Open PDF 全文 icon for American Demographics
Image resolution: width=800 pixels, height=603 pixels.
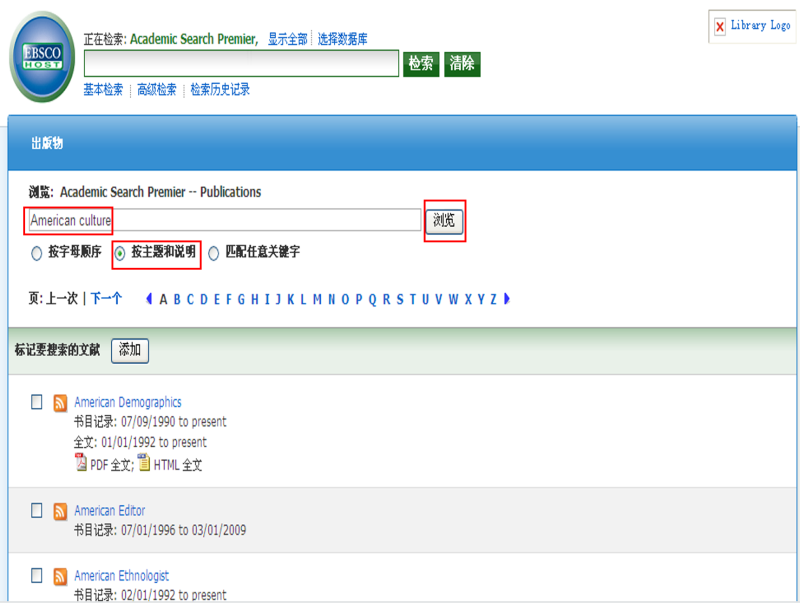point(81,462)
